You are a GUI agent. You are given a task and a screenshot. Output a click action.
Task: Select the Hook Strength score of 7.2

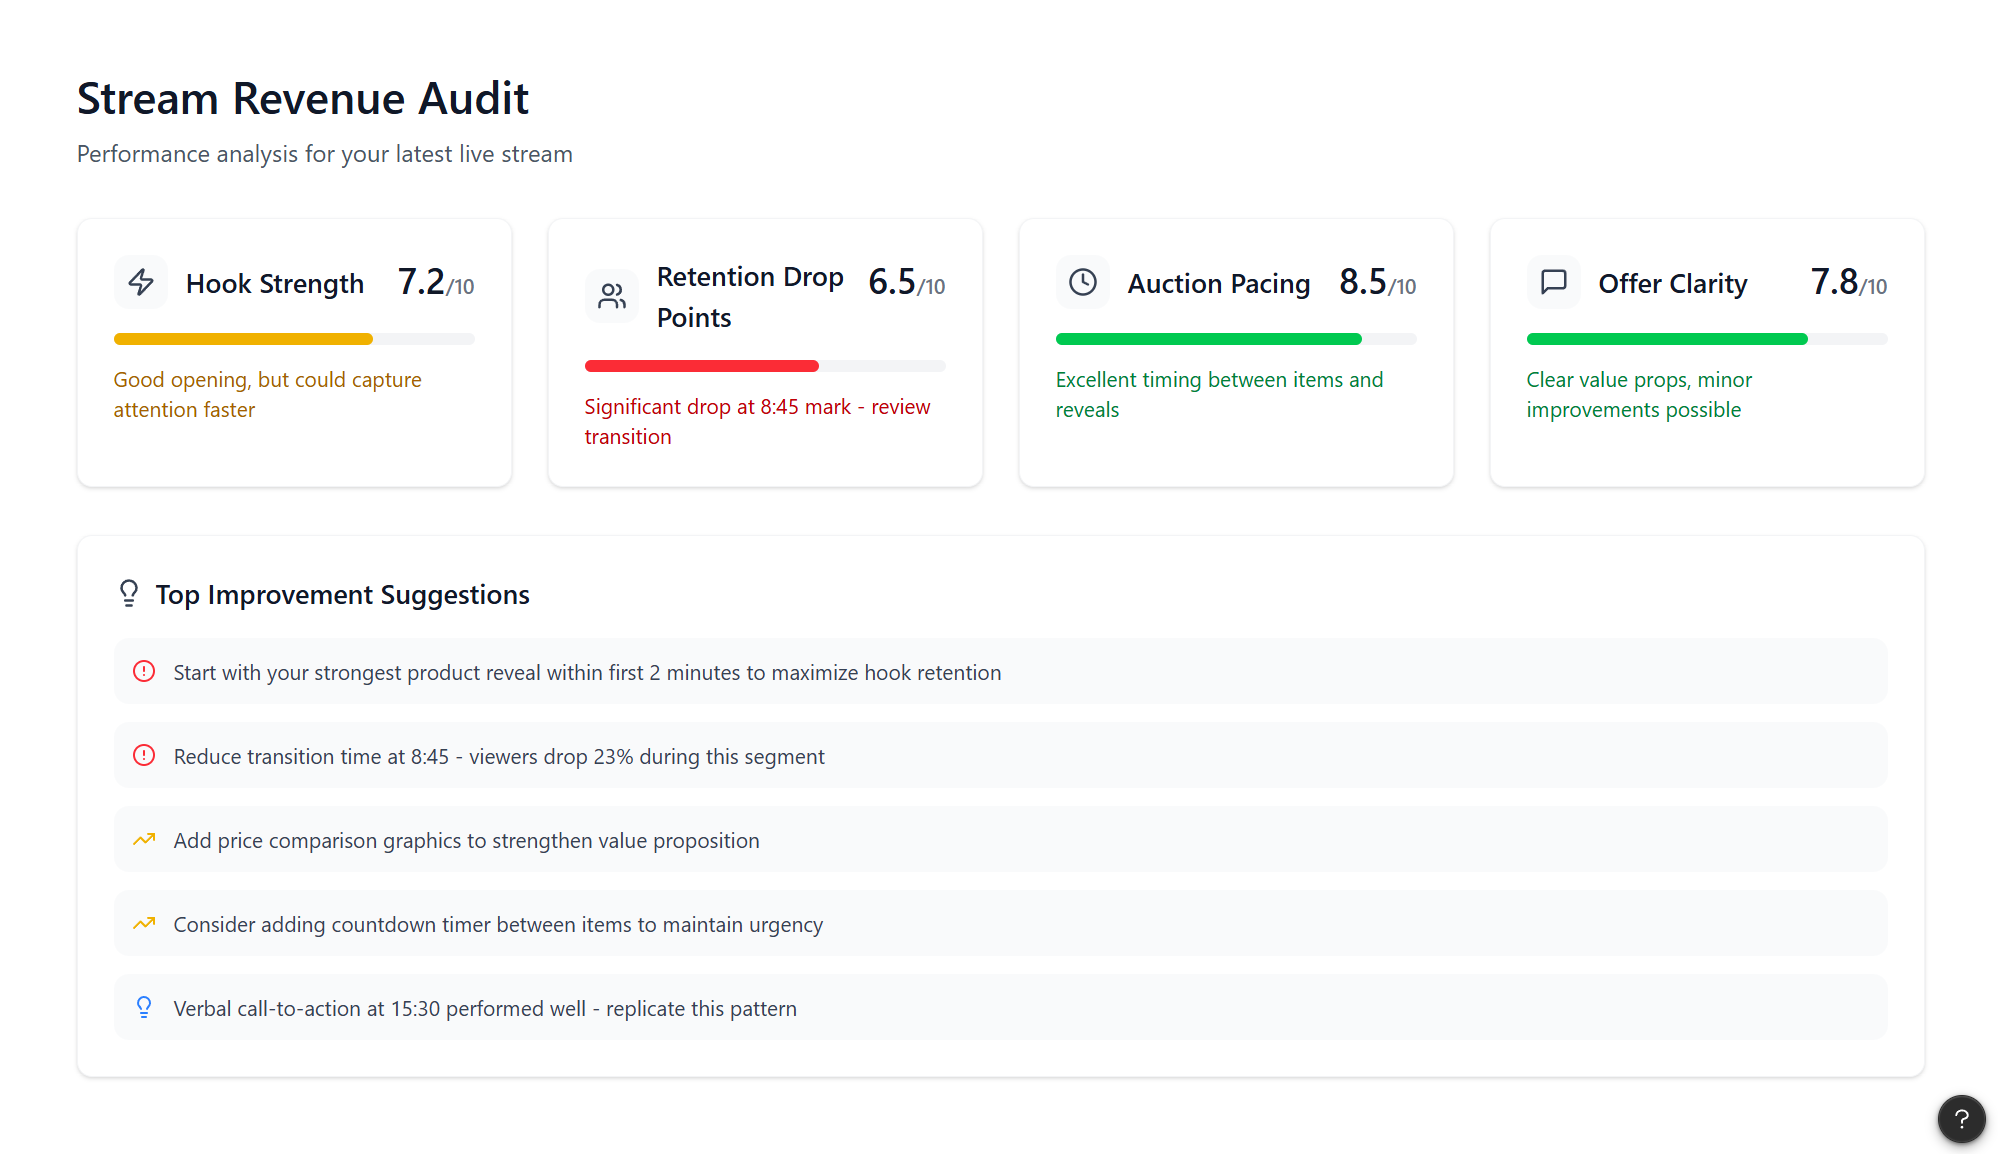point(420,281)
